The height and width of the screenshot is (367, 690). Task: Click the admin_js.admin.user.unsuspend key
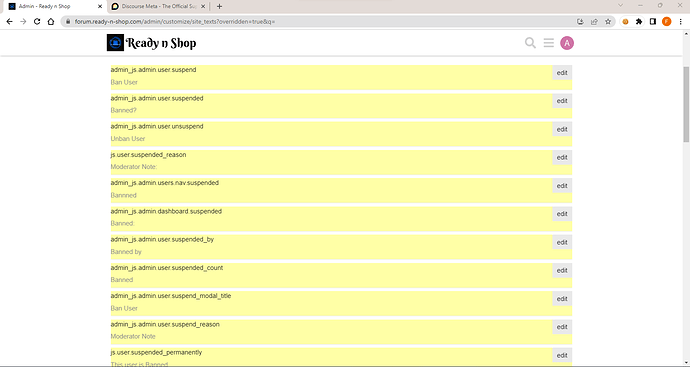point(157,126)
